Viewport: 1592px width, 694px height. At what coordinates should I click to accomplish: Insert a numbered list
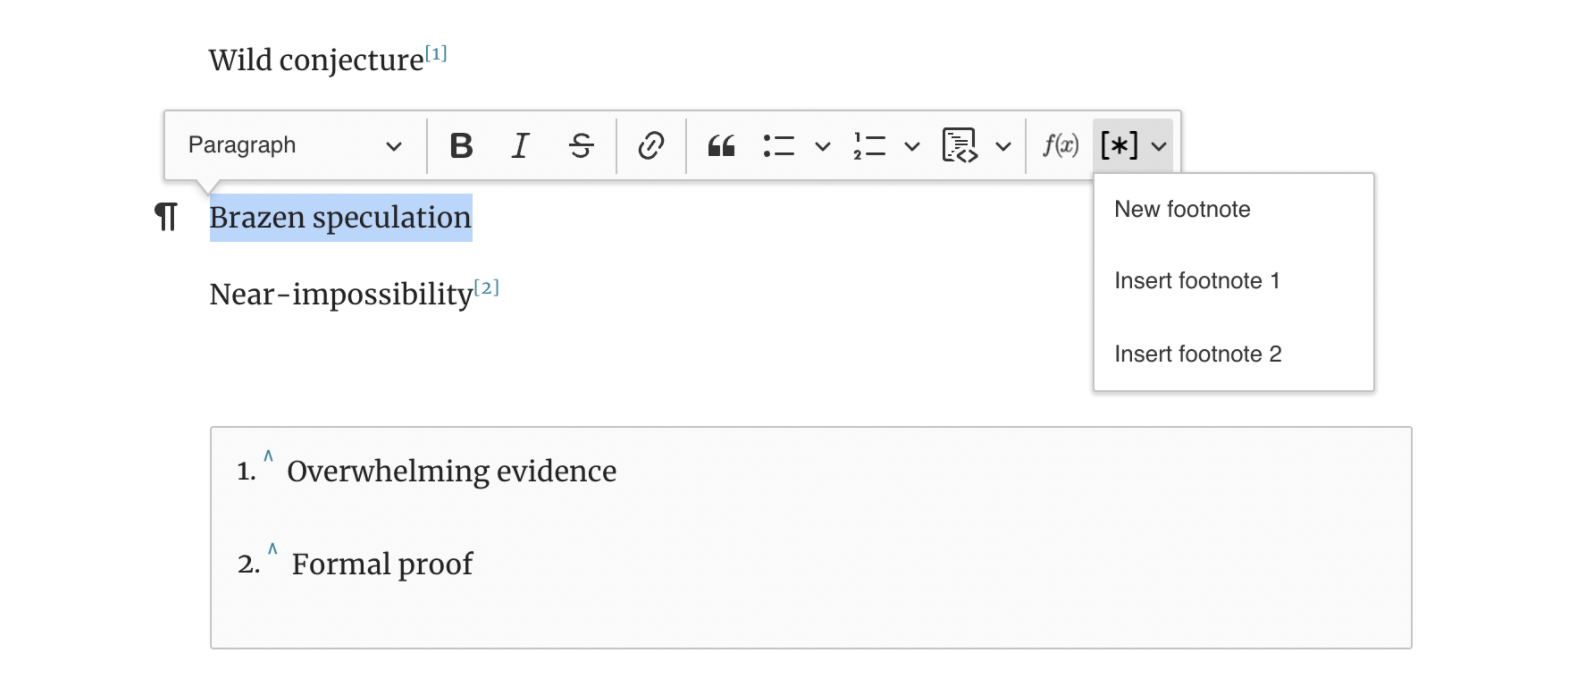click(869, 146)
